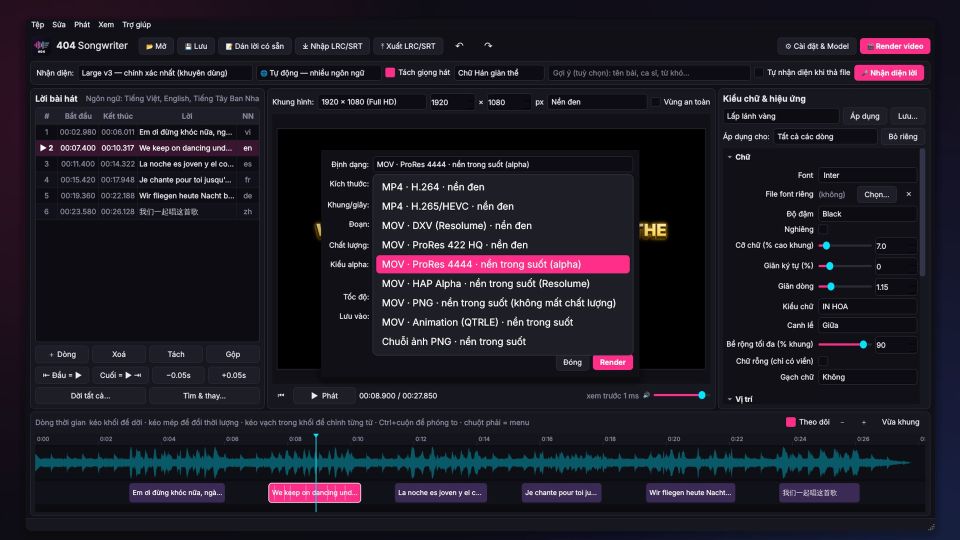
Task: Adjust the Bề rộng tối đa width slider
Action: [845, 345]
